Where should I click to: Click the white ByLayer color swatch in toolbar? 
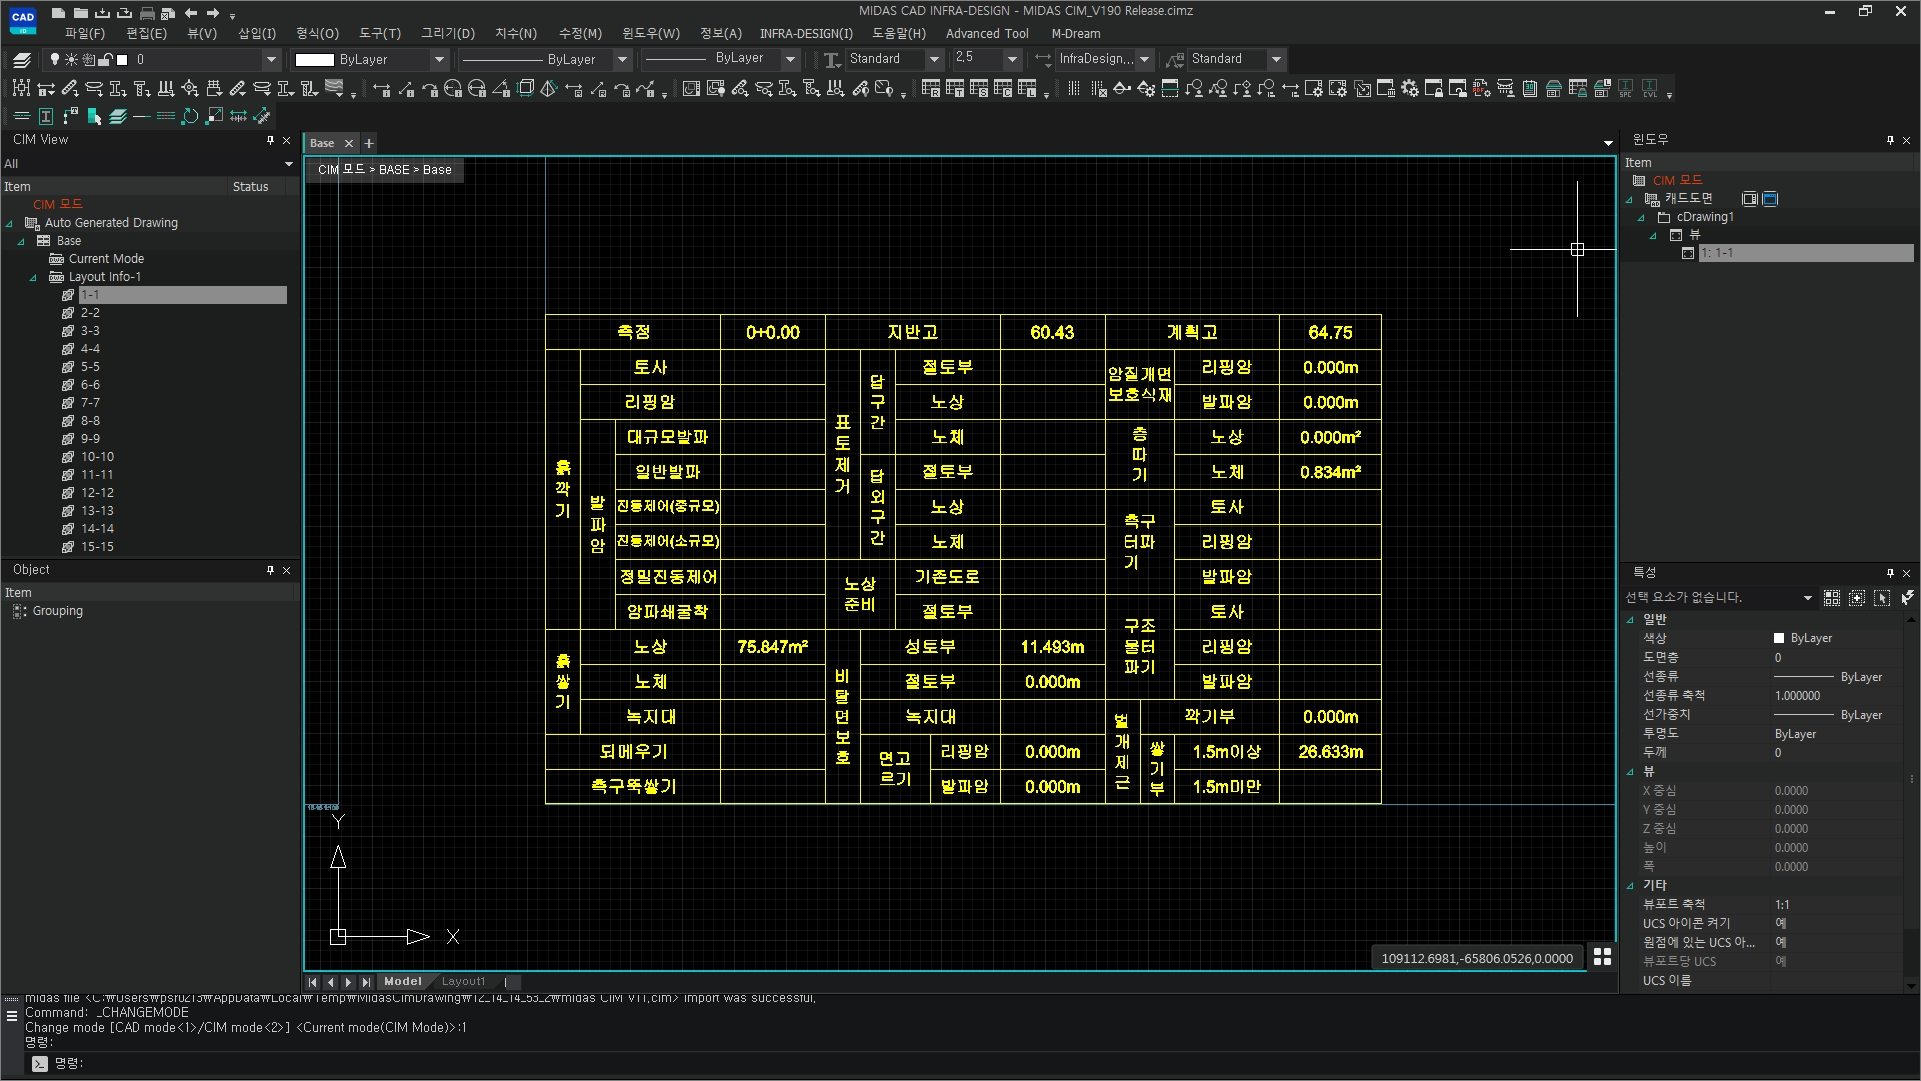point(314,60)
